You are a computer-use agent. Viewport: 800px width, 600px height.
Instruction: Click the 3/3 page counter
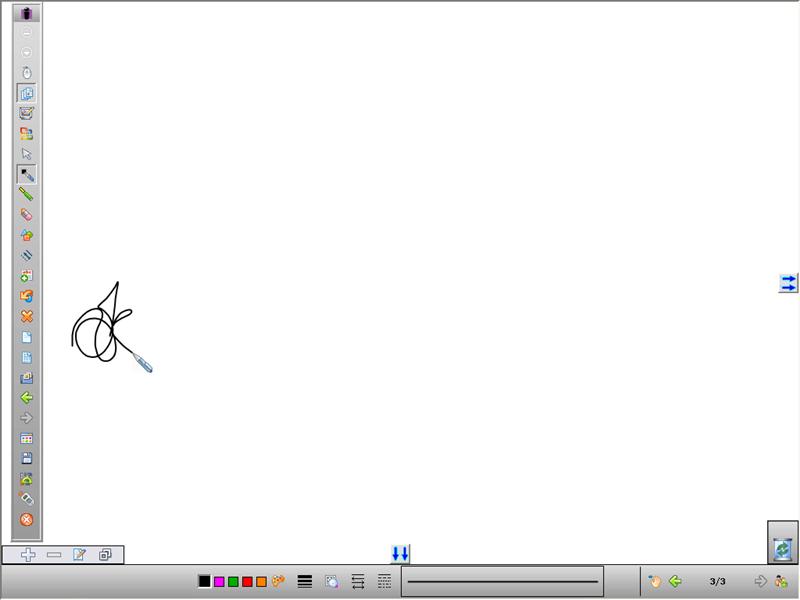tap(717, 581)
